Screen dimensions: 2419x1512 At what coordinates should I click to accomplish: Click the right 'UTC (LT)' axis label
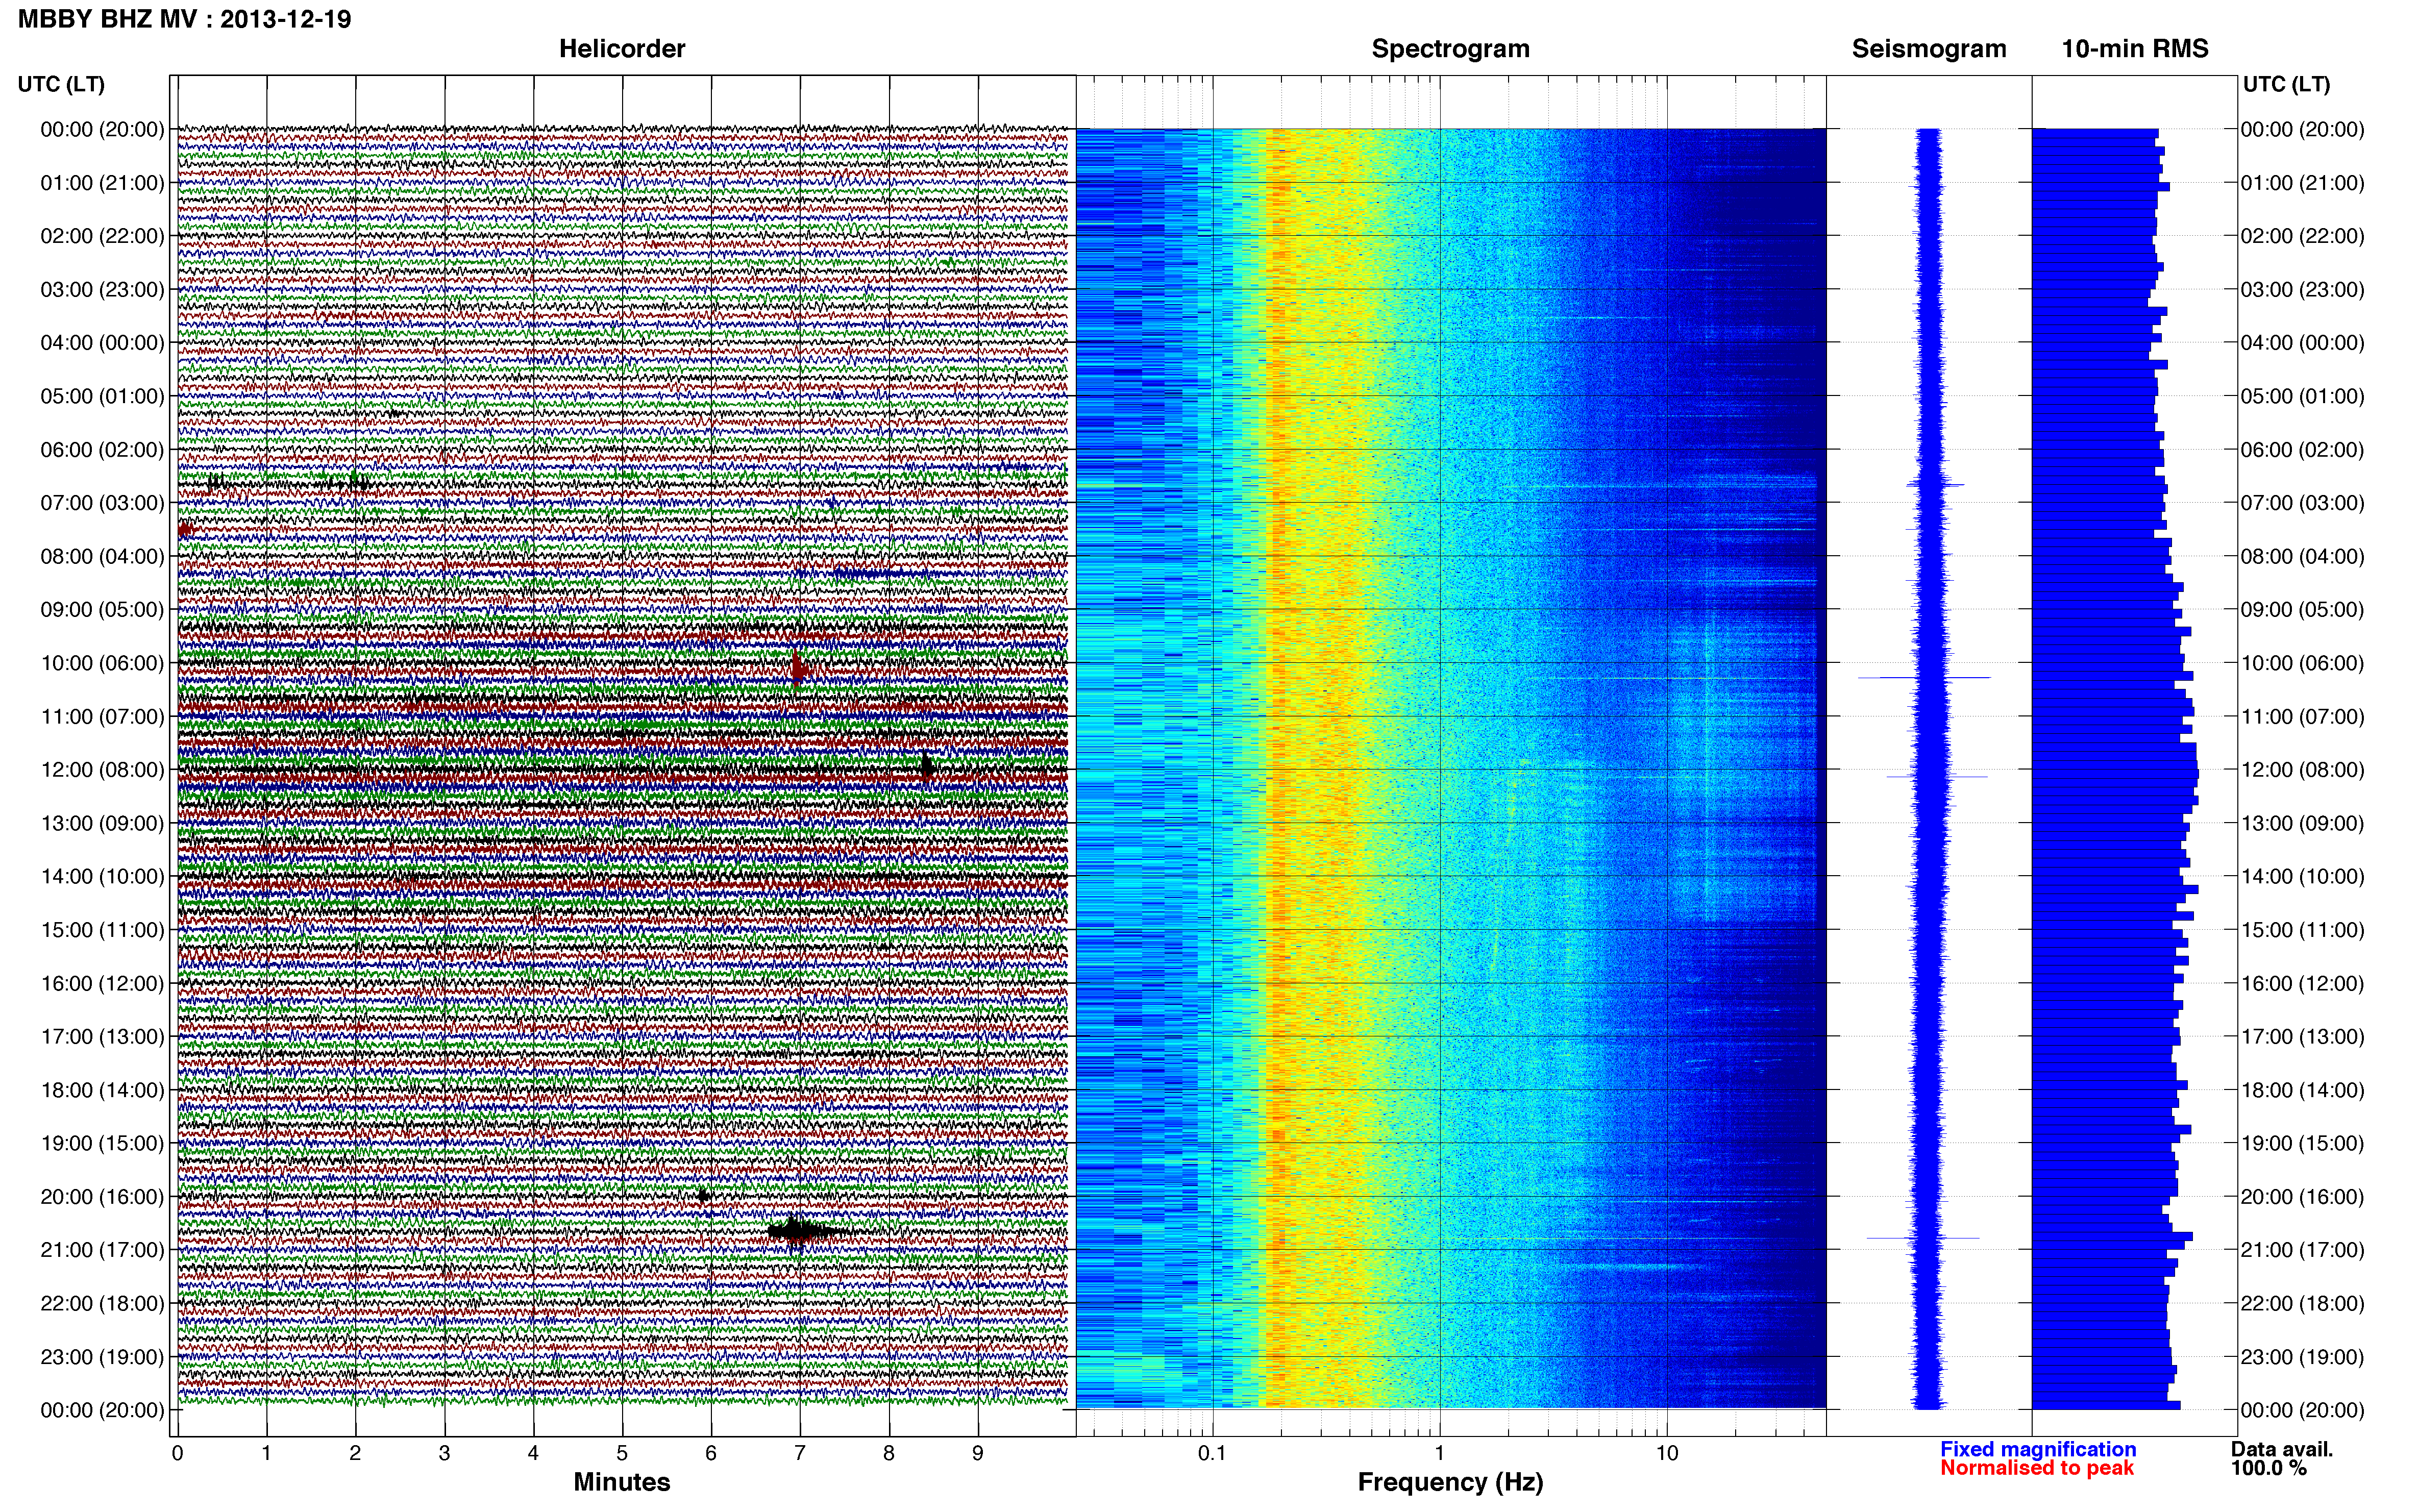pyautogui.click(x=2286, y=84)
